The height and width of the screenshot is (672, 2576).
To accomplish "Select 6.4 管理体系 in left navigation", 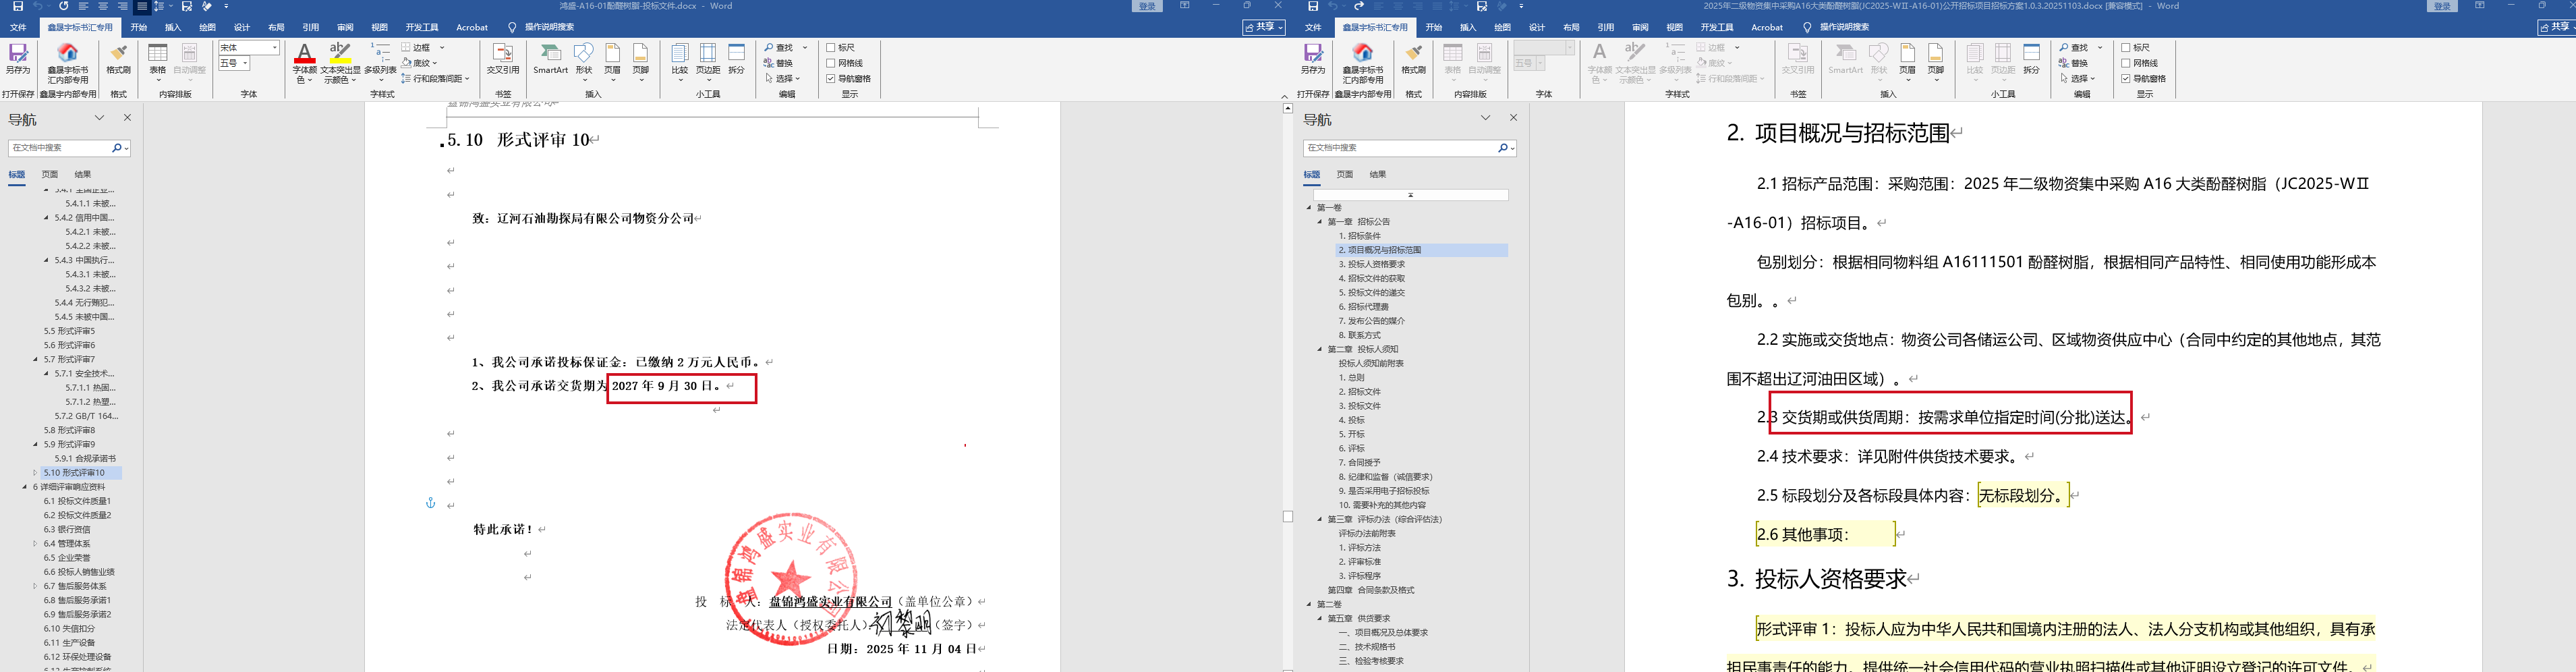I will (x=67, y=543).
